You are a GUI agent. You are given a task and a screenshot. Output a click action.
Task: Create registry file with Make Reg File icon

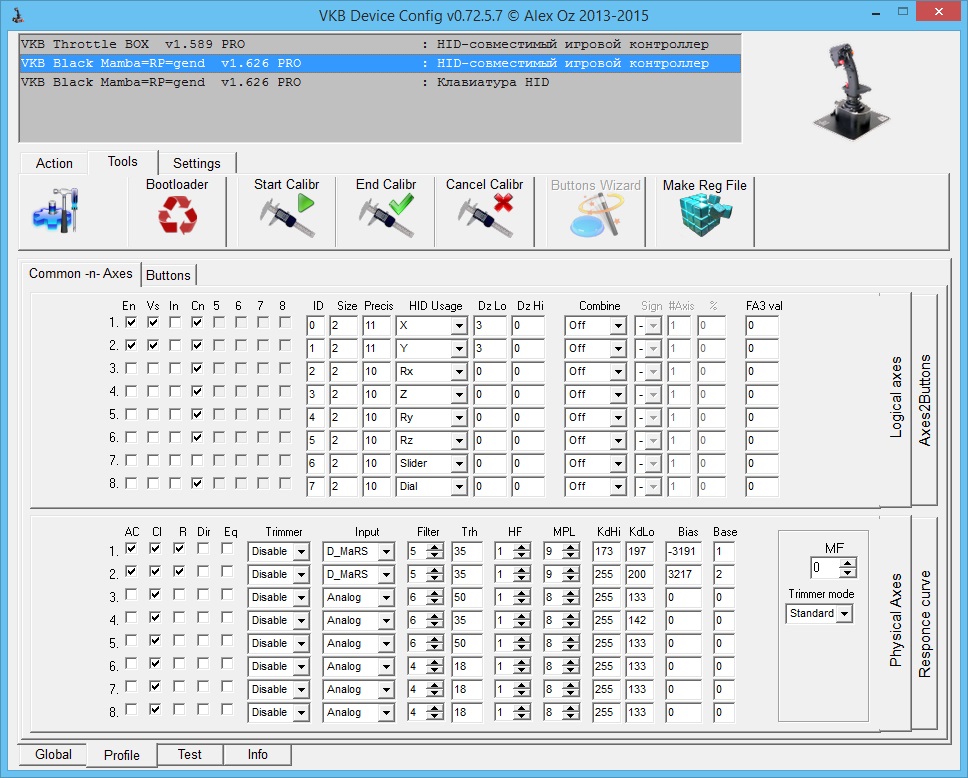tap(705, 215)
